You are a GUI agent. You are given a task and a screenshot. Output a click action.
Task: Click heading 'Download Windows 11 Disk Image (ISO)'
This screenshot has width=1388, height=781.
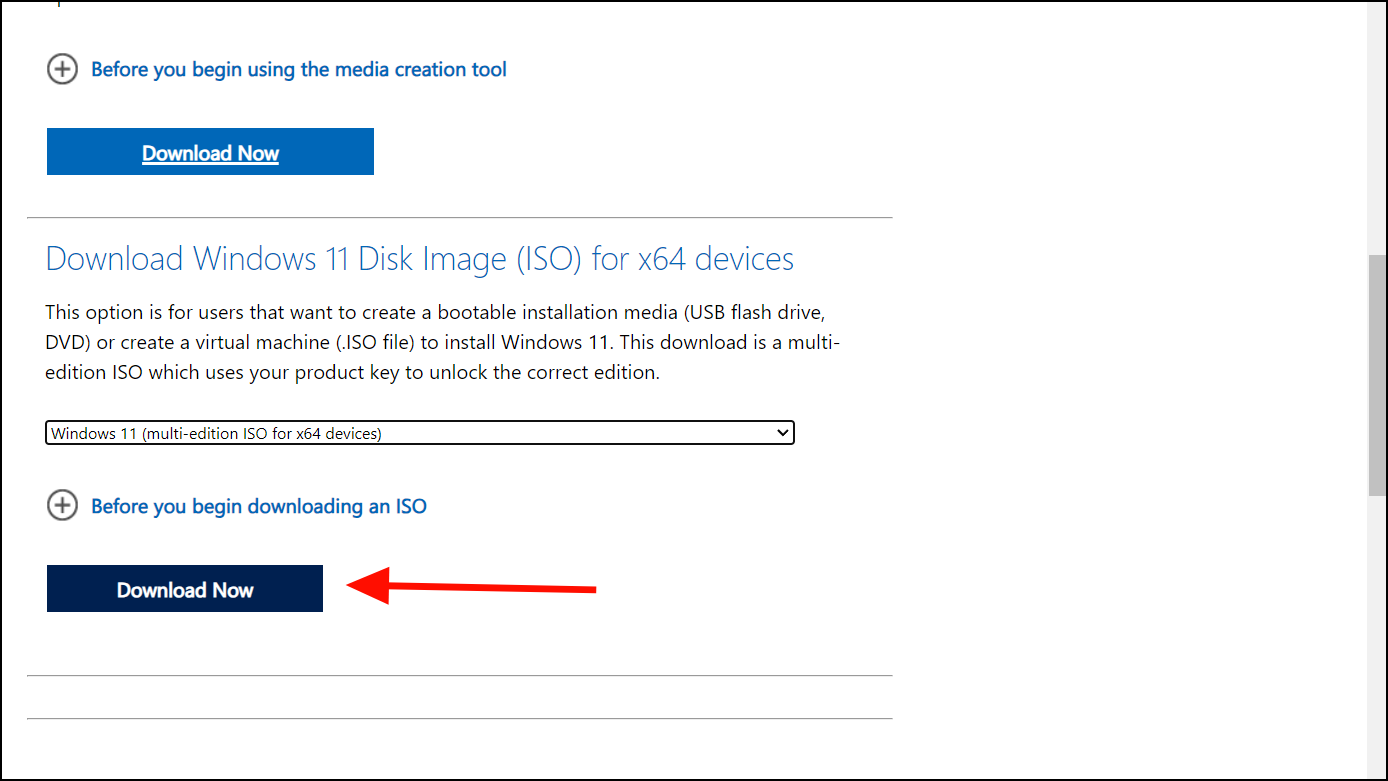tap(420, 259)
